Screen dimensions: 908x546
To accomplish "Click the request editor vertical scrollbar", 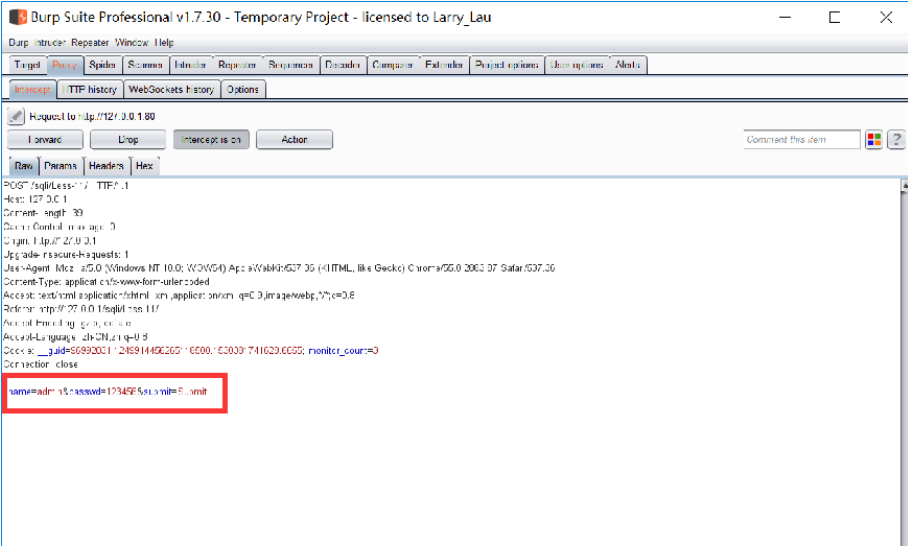I will tap(904, 362).
